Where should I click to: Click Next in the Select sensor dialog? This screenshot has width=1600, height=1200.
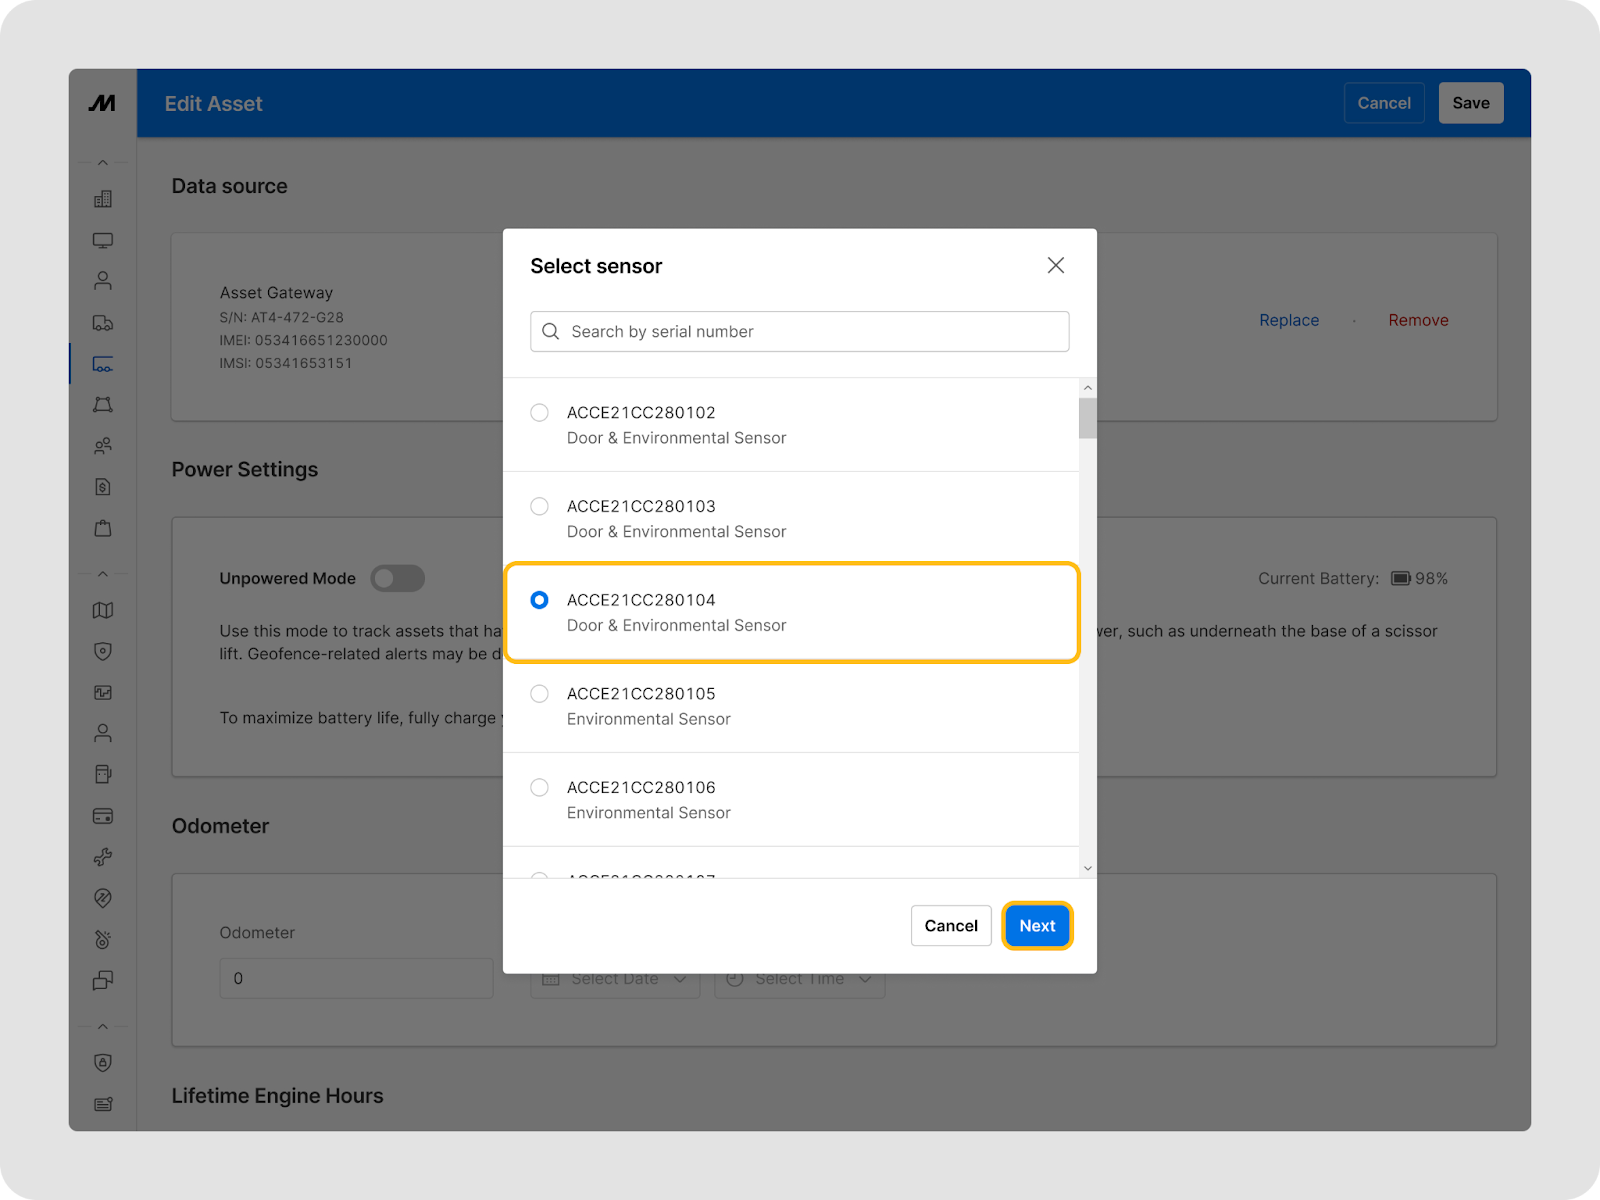tap(1037, 926)
